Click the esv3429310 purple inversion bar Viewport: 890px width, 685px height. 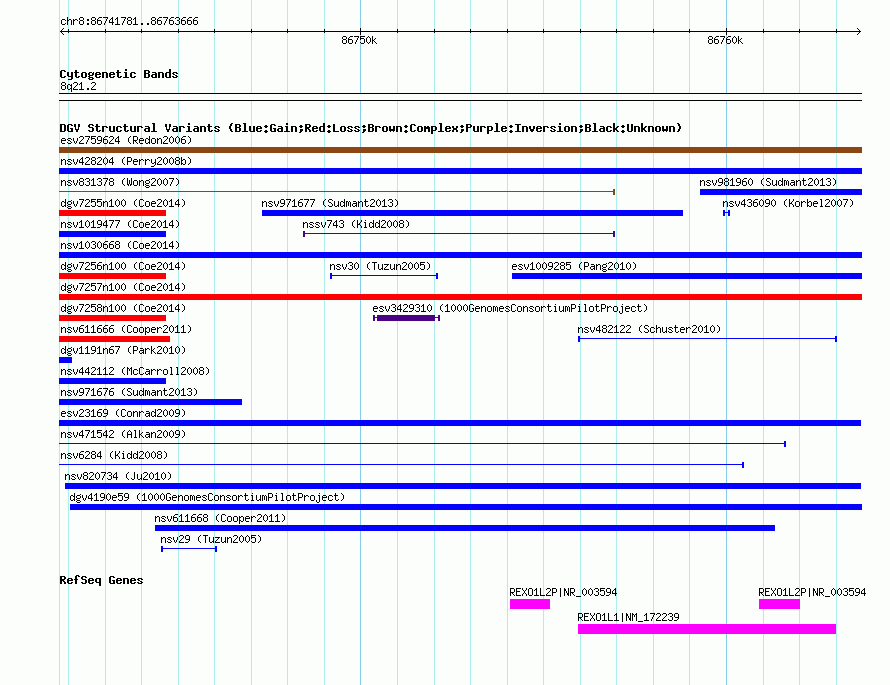coord(406,318)
